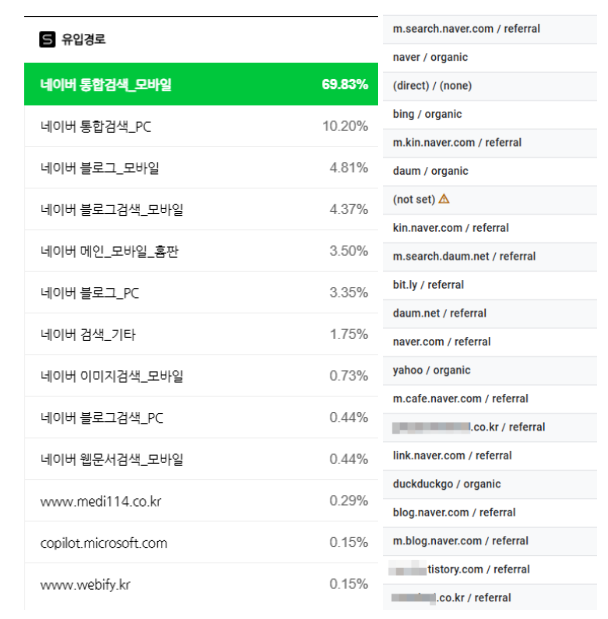Viewport: 608px width, 619px height.
Task: Select the 네이버 블로그_모바일 entry
Action: (201, 168)
